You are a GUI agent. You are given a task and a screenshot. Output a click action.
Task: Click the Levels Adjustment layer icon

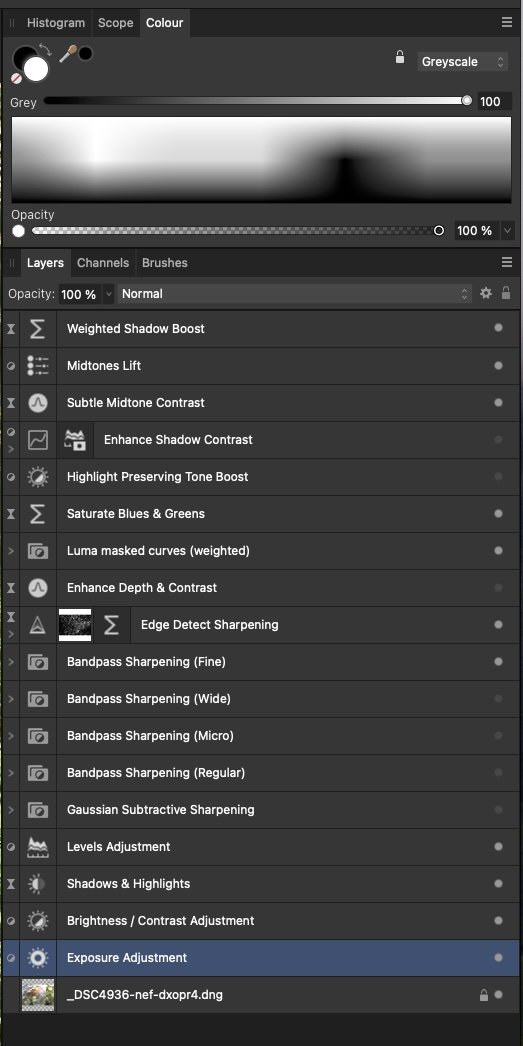38,847
